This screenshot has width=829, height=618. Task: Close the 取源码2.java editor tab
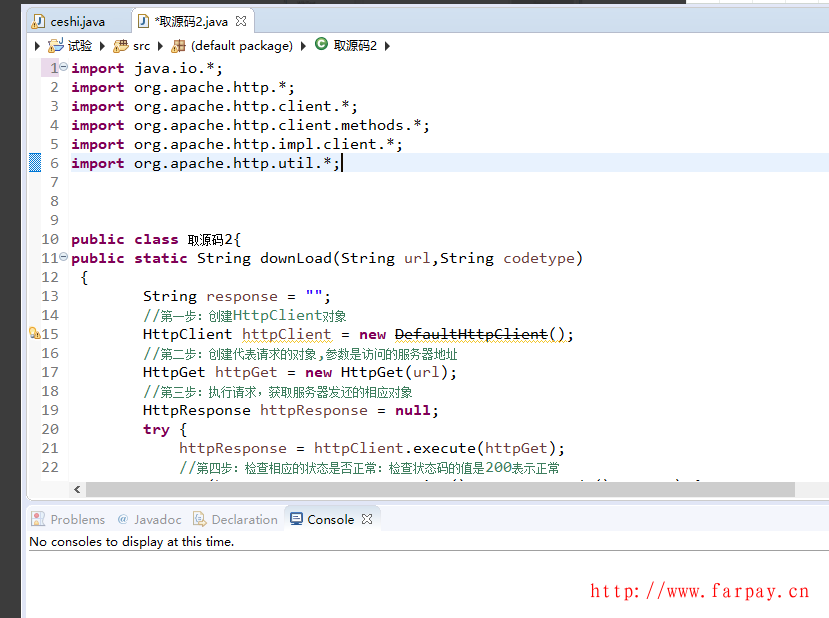[241, 21]
